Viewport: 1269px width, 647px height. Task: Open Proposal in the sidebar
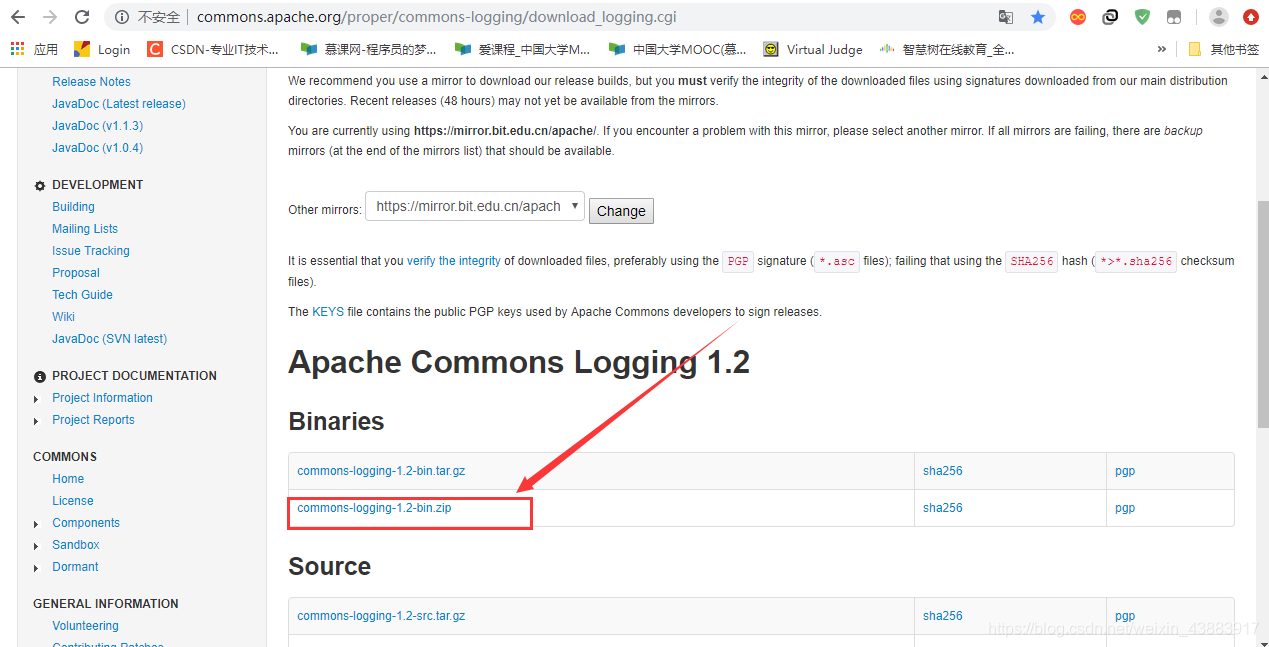coord(76,273)
